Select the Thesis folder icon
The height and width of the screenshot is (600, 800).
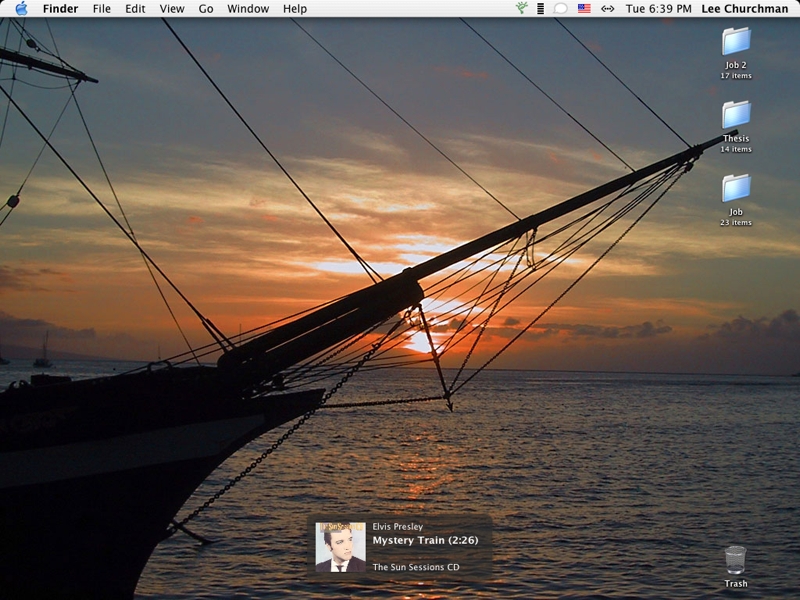[736, 115]
